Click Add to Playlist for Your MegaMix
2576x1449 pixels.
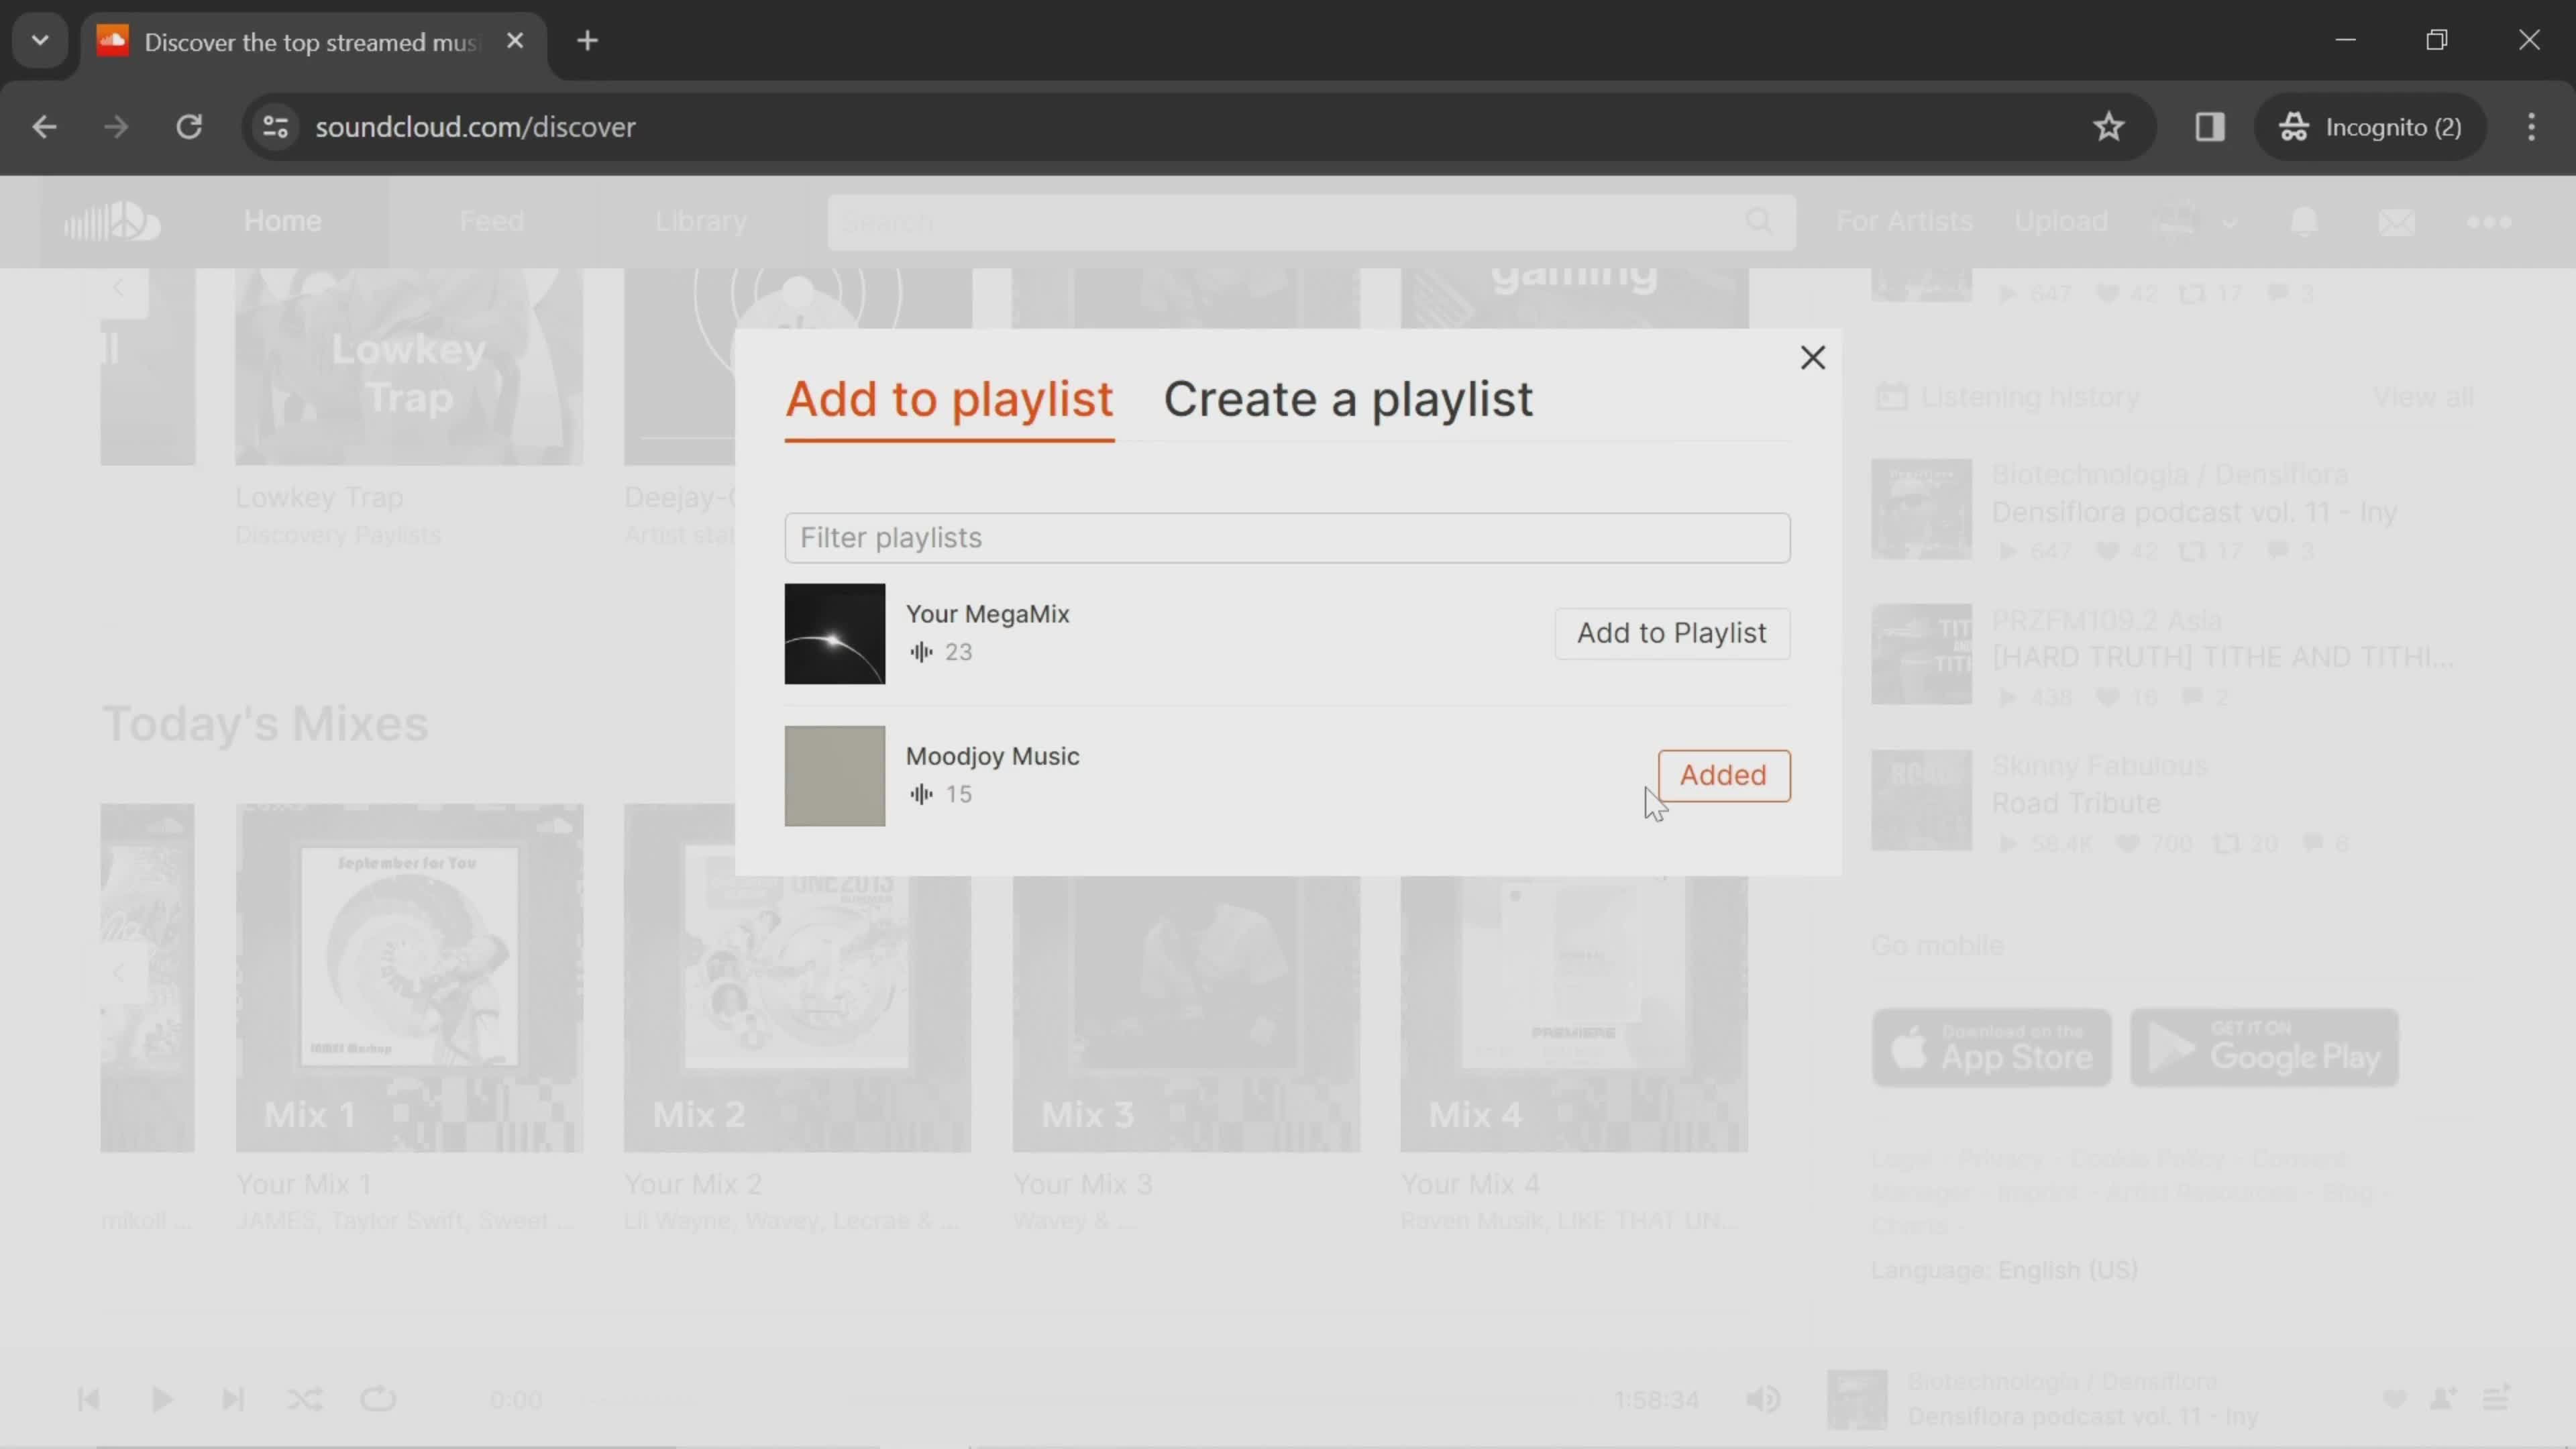click(1670, 632)
